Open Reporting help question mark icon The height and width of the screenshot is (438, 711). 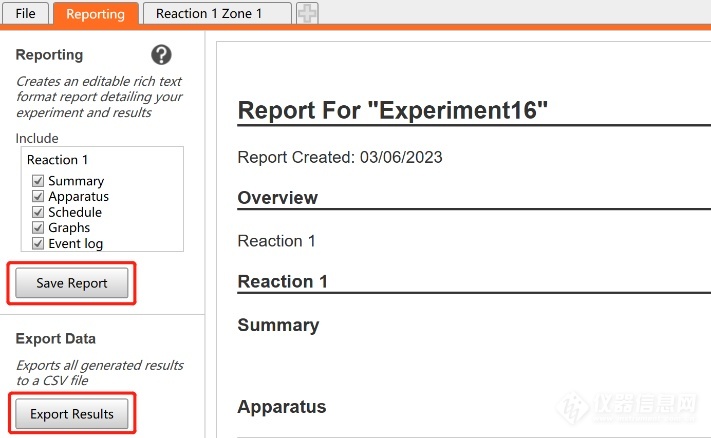pyautogui.click(x=161, y=55)
